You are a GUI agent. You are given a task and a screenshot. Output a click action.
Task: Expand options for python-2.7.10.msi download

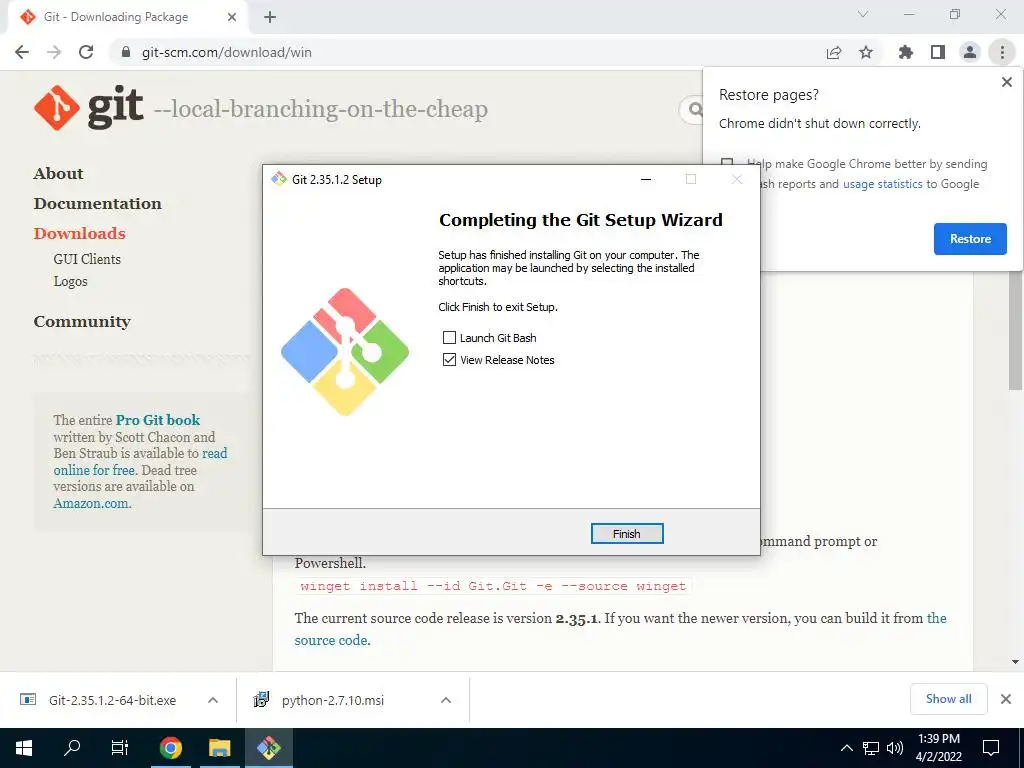(x=446, y=700)
